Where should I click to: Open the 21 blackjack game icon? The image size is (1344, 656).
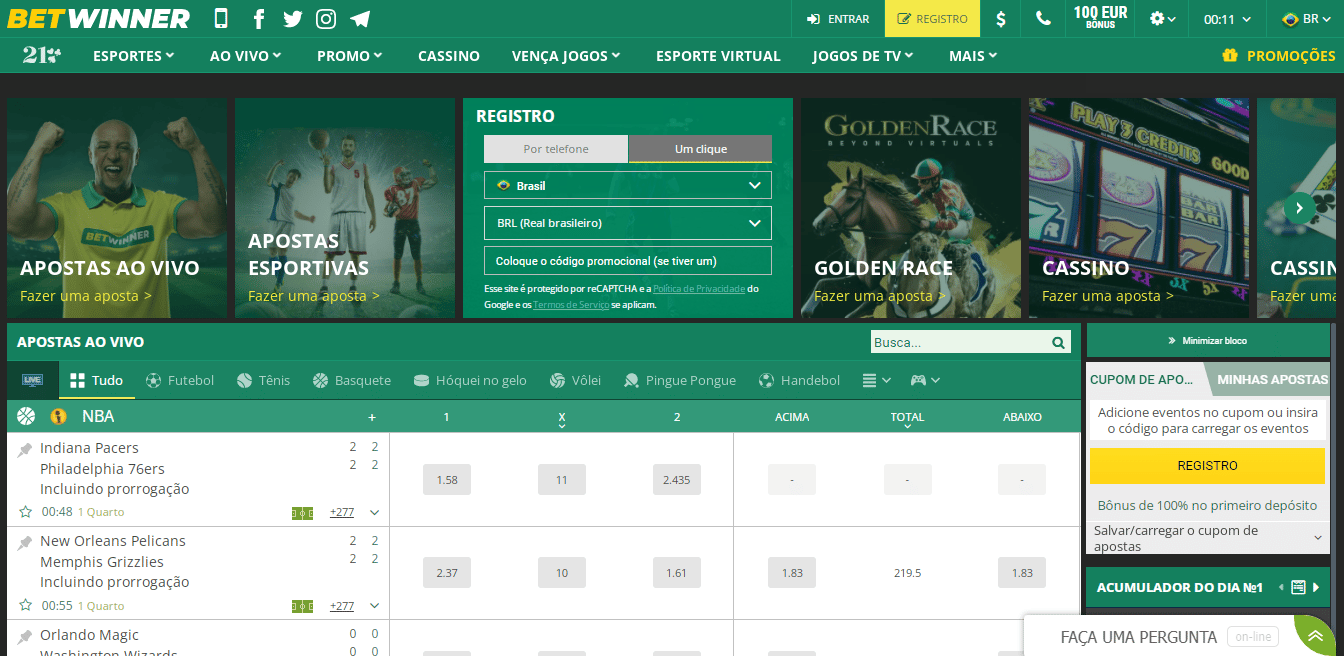click(x=42, y=55)
